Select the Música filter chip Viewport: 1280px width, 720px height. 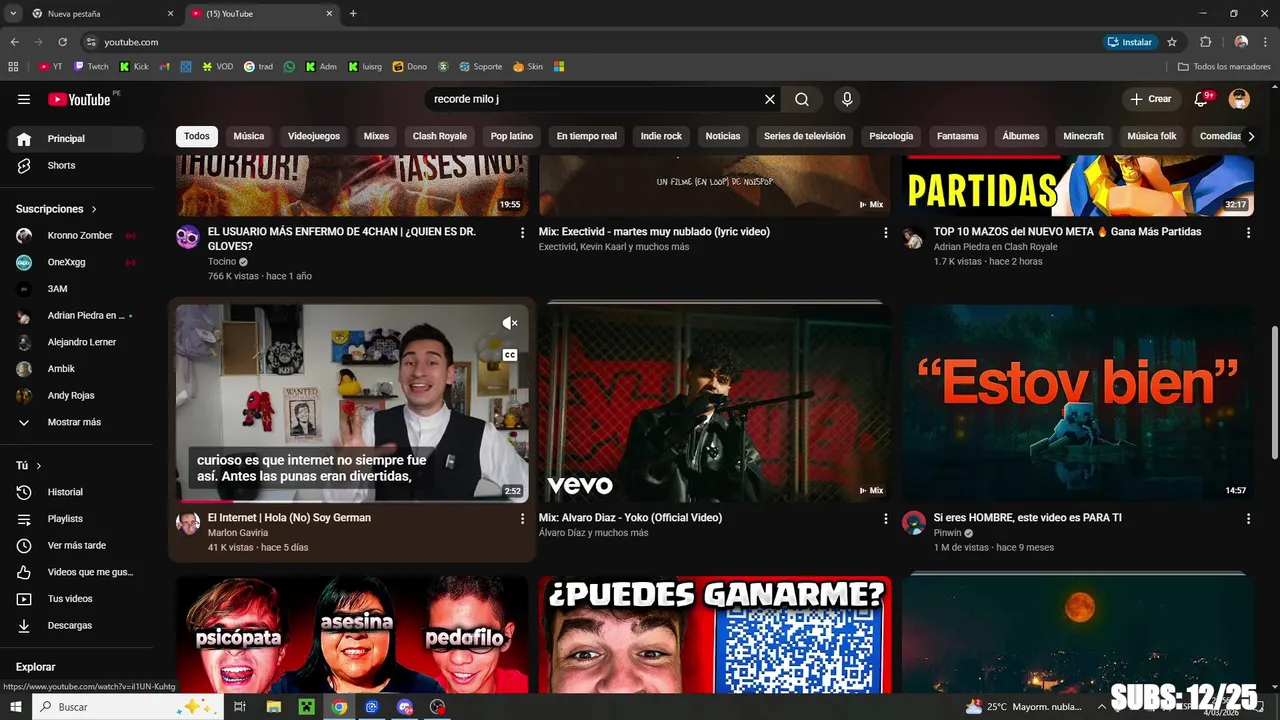(249, 136)
